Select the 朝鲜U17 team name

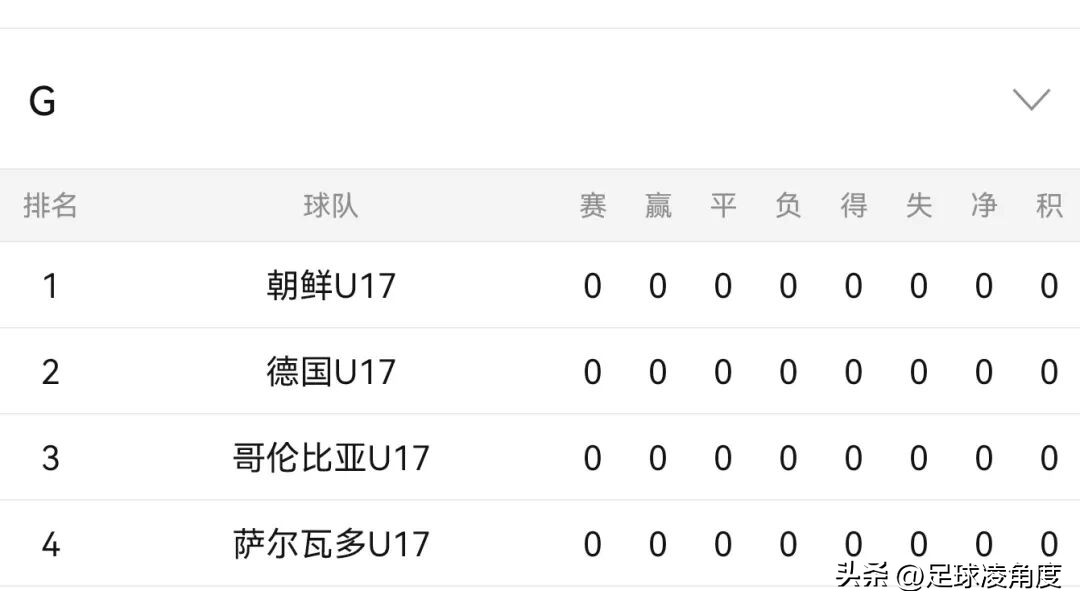coord(333,285)
